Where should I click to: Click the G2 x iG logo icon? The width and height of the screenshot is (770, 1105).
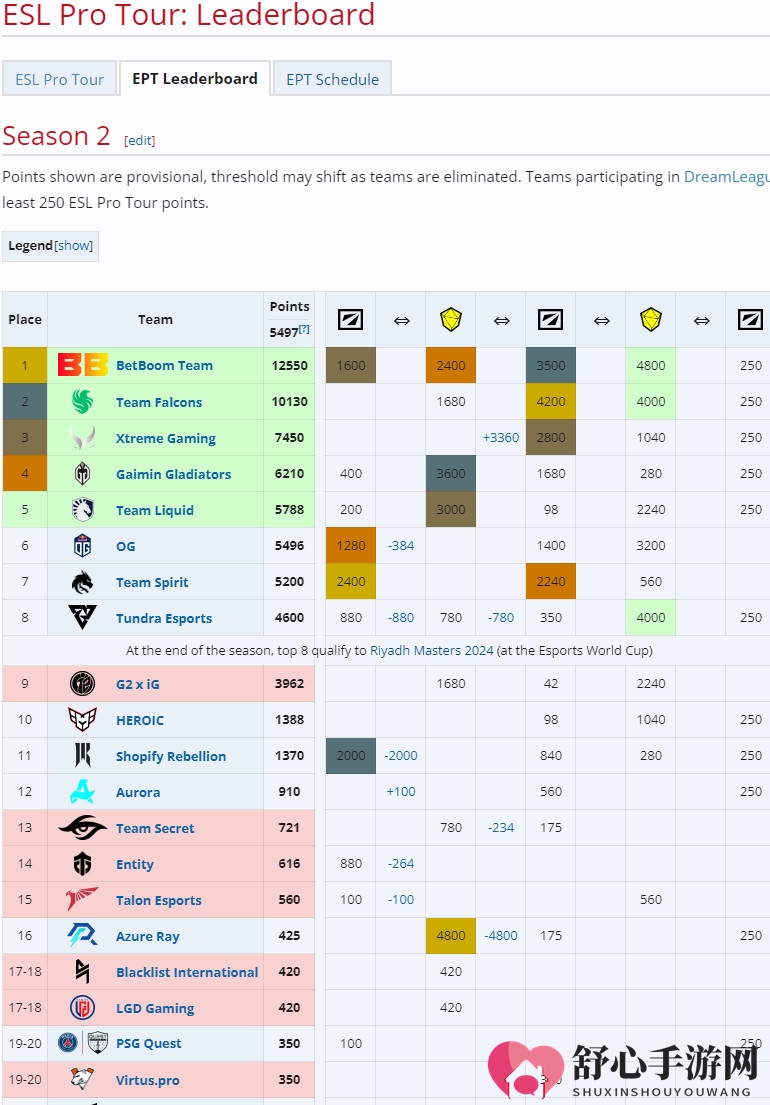pyautogui.click(x=82, y=684)
